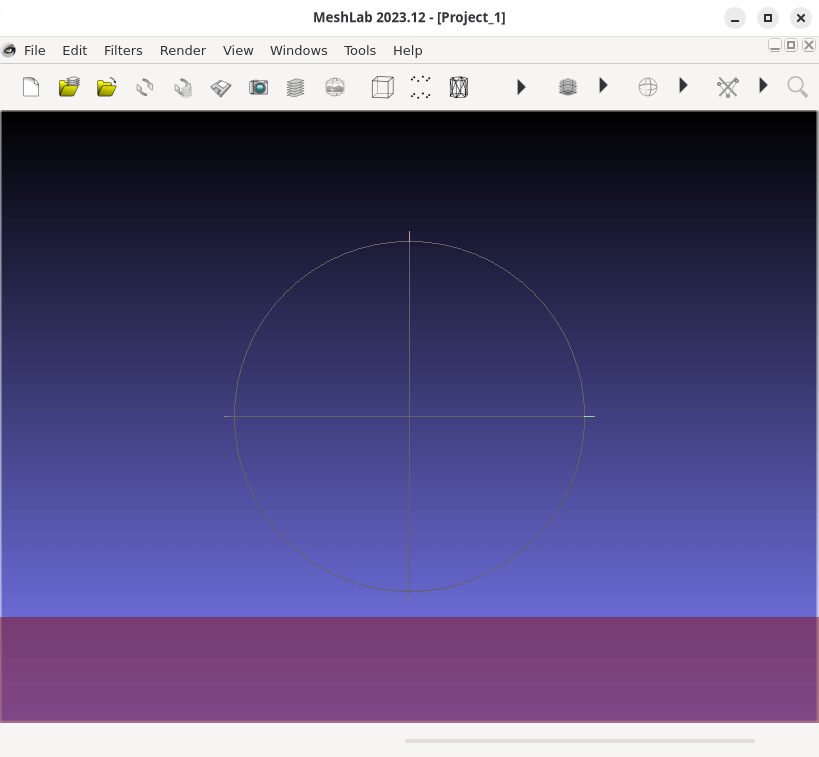Image resolution: width=819 pixels, height=757 pixels.
Task: Take a snapshot with the camera icon
Action: [x=259, y=87]
